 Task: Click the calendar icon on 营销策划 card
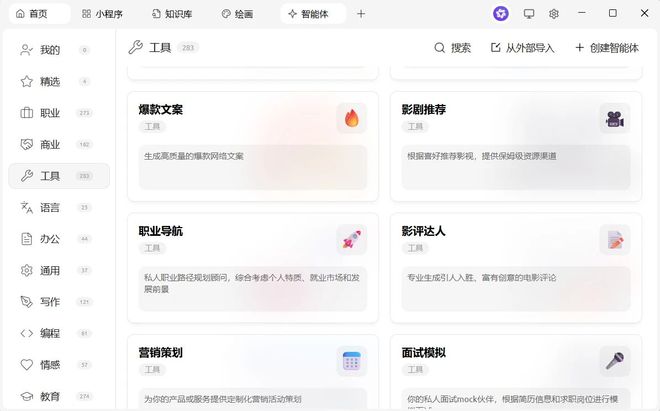point(351,360)
